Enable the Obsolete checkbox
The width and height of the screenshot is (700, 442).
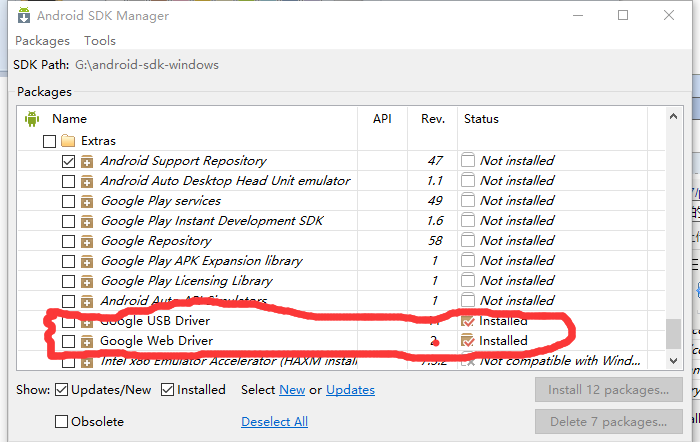click(62, 422)
